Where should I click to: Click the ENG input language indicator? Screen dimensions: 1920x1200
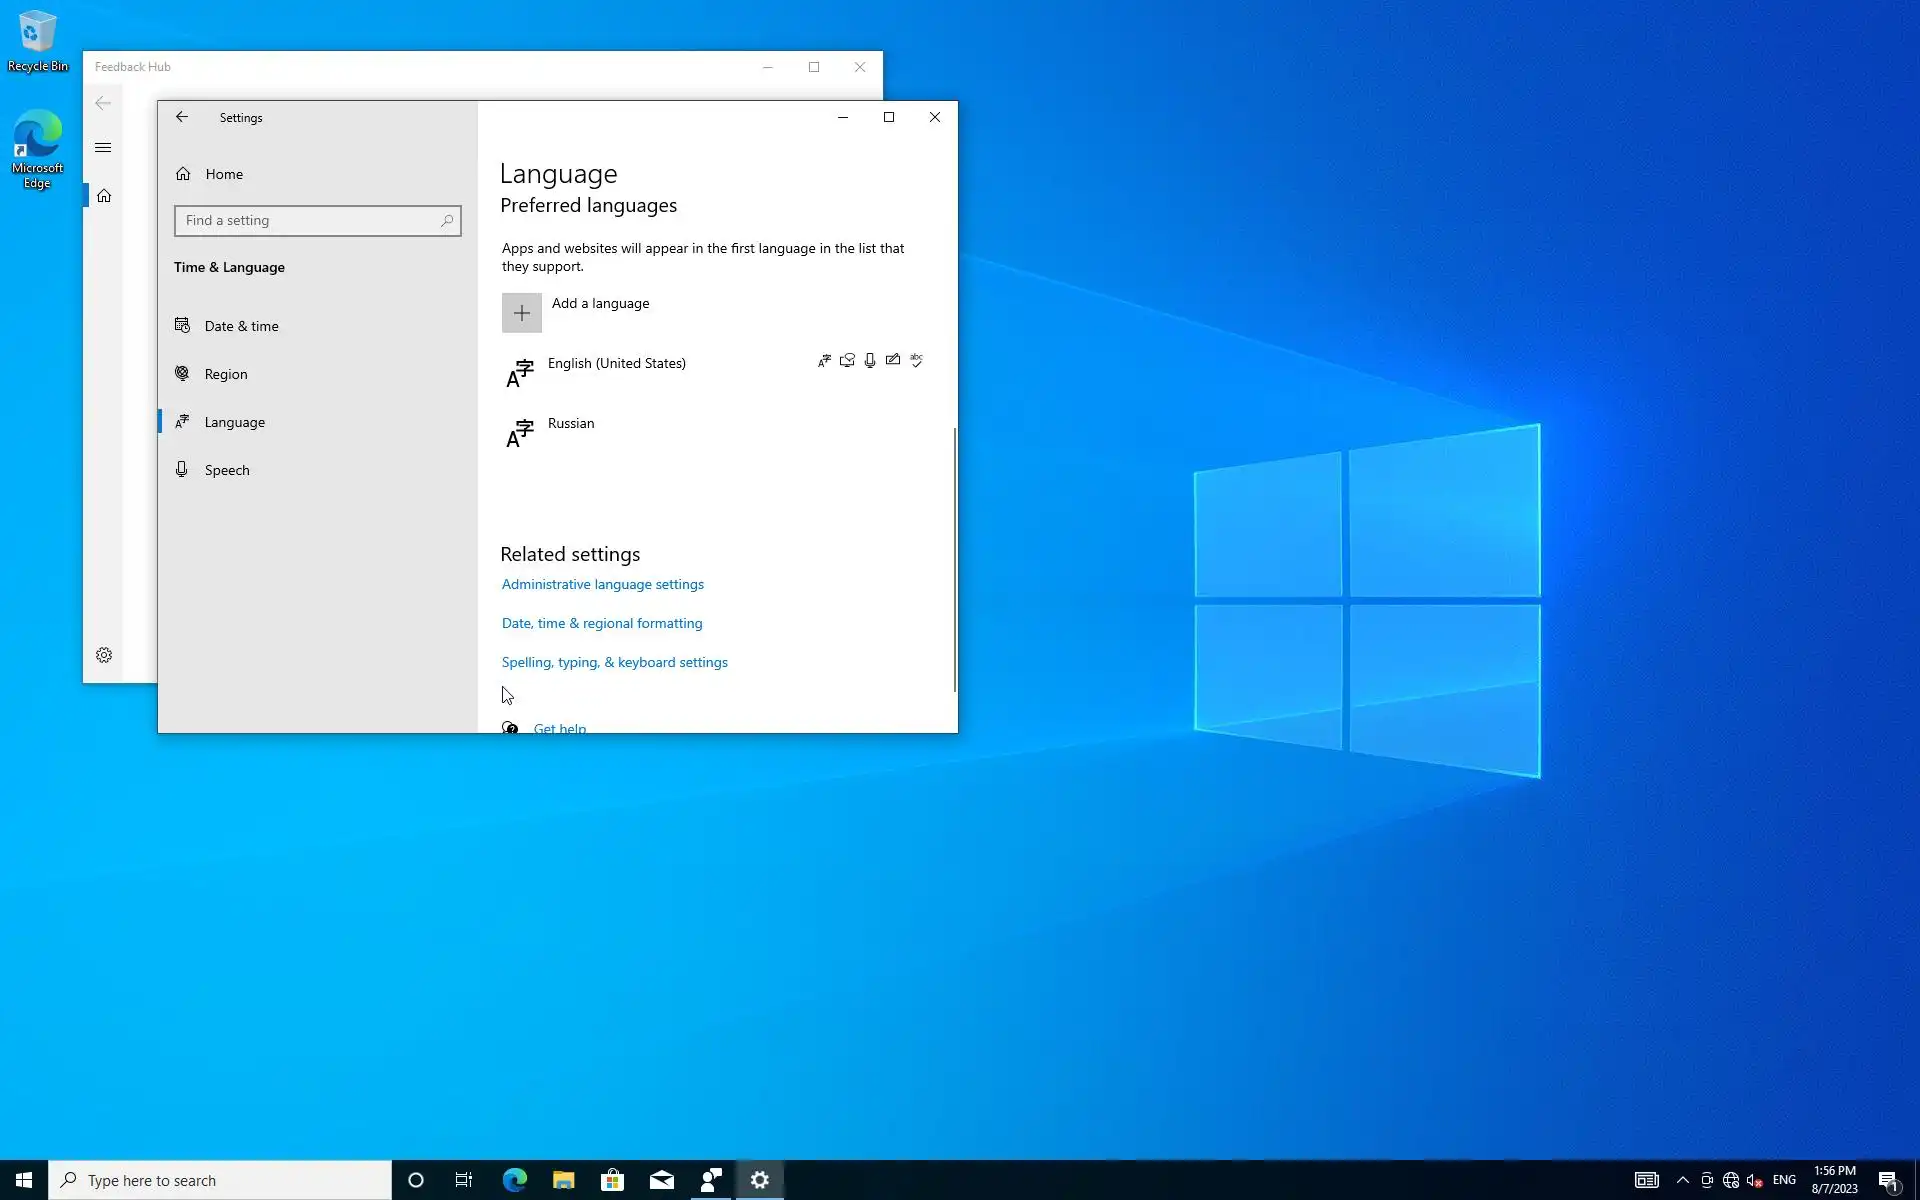click(x=1784, y=1180)
